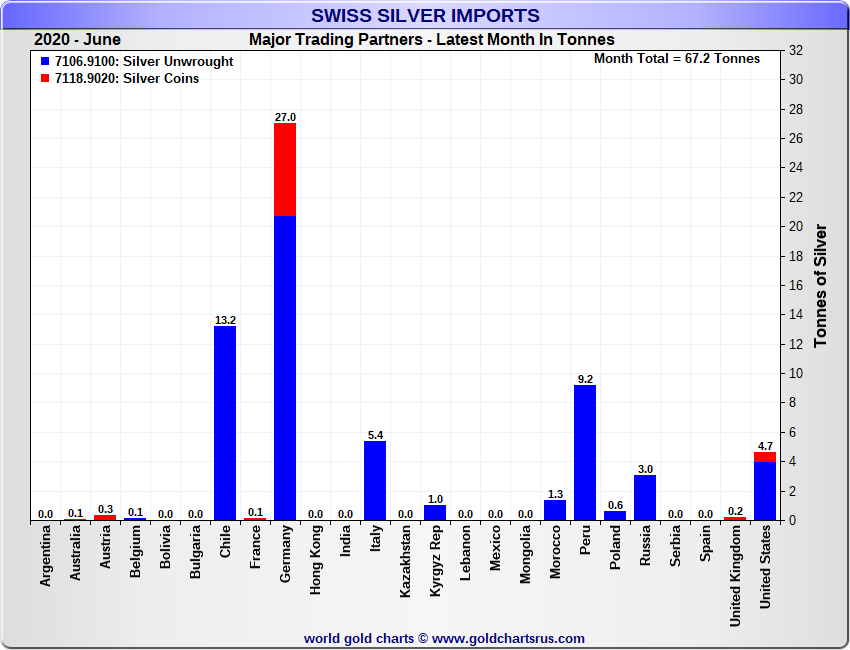Viewport: 850px width, 650px height.
Task: Click the Poland bar
Action: tap(615, 515)
